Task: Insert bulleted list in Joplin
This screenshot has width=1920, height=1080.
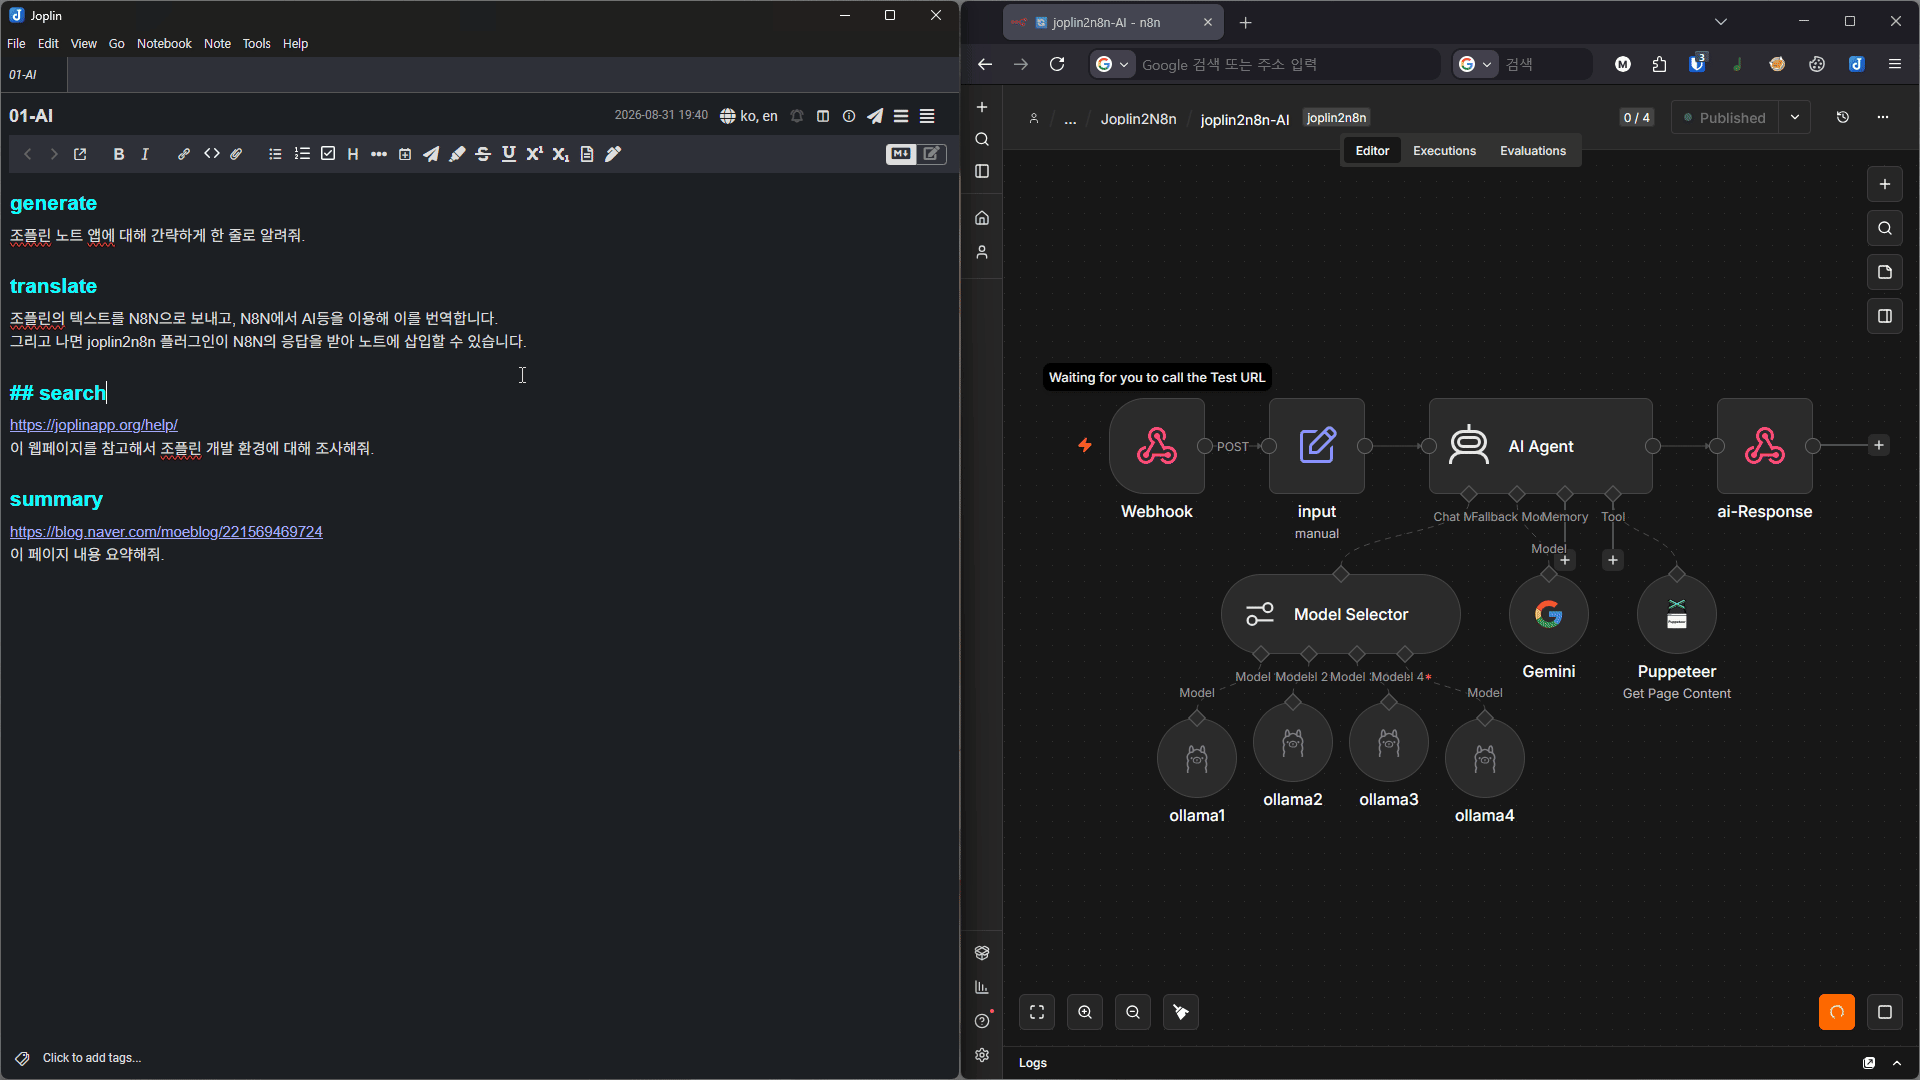Action: (275, 154)
